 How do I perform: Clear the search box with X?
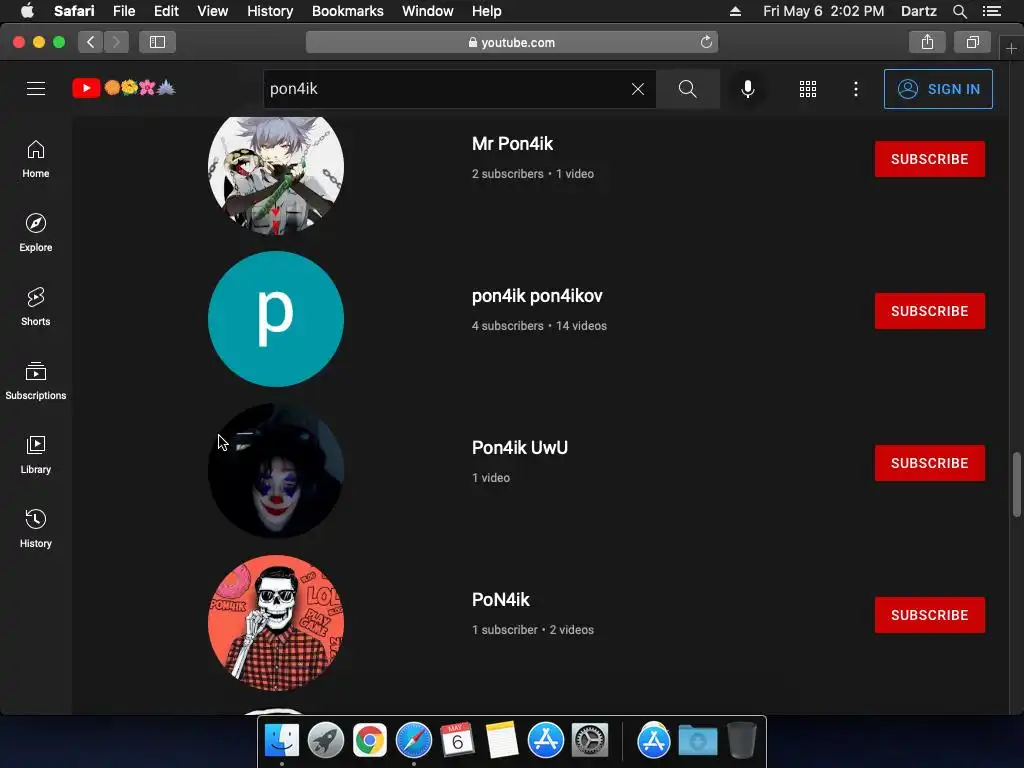click(638, 89)
